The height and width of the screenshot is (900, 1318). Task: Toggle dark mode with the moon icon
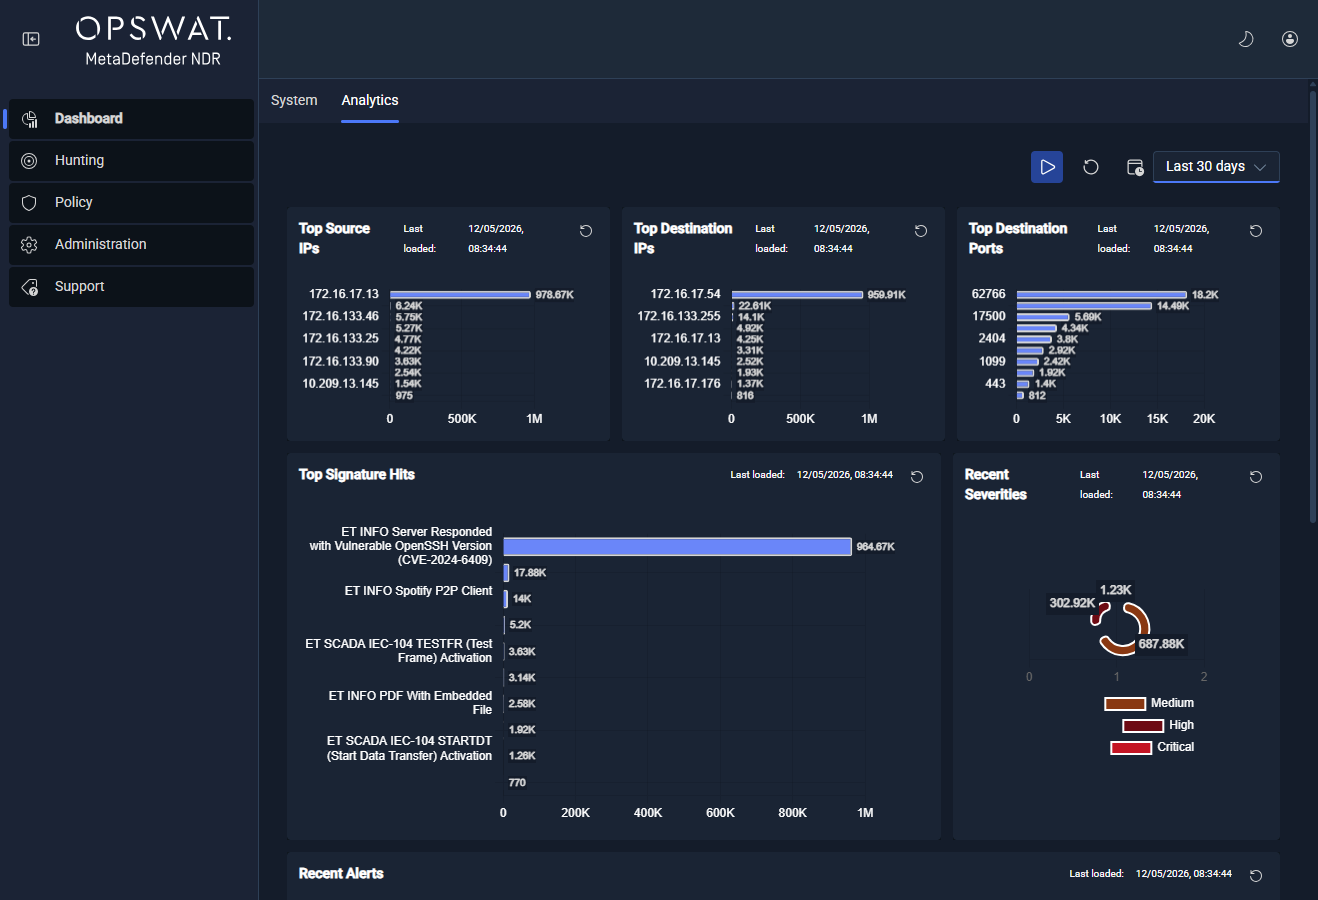1246,39
